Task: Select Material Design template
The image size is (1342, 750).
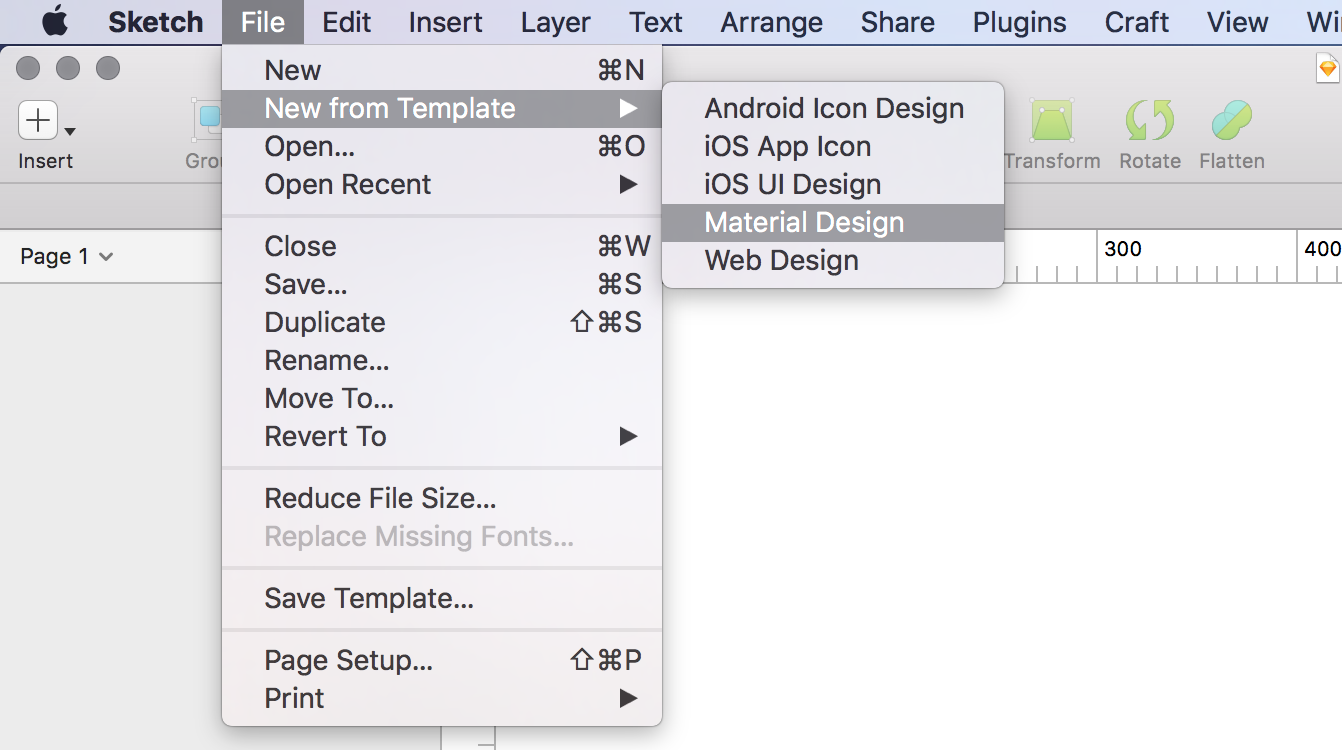Action: point(833,222)
